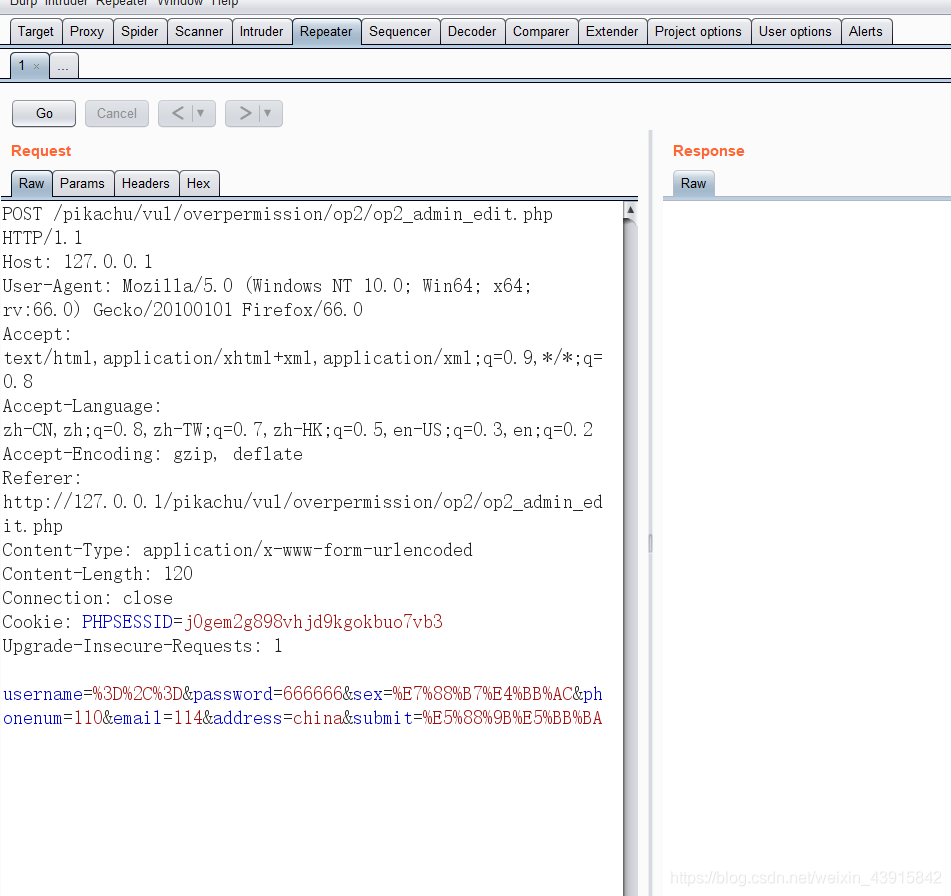
Task: Click the 'Content-Length: 120' line
Action: [98, 574]
